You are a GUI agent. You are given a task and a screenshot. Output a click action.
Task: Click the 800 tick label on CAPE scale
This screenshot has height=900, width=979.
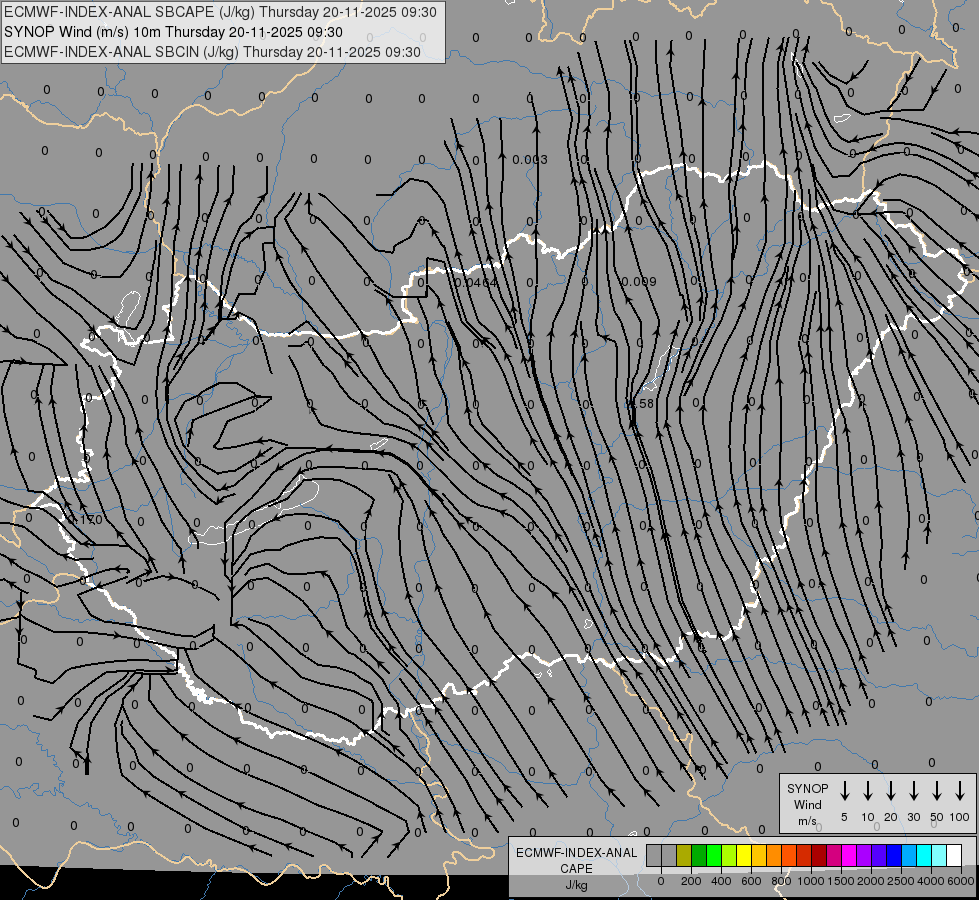[x=781, y=881]
